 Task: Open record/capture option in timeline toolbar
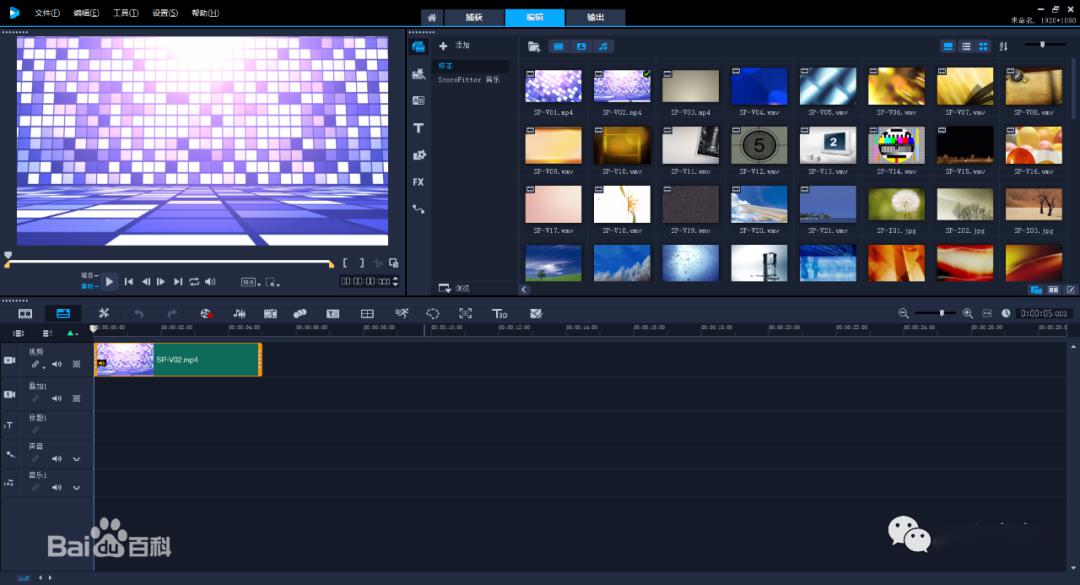click(205, 314)
